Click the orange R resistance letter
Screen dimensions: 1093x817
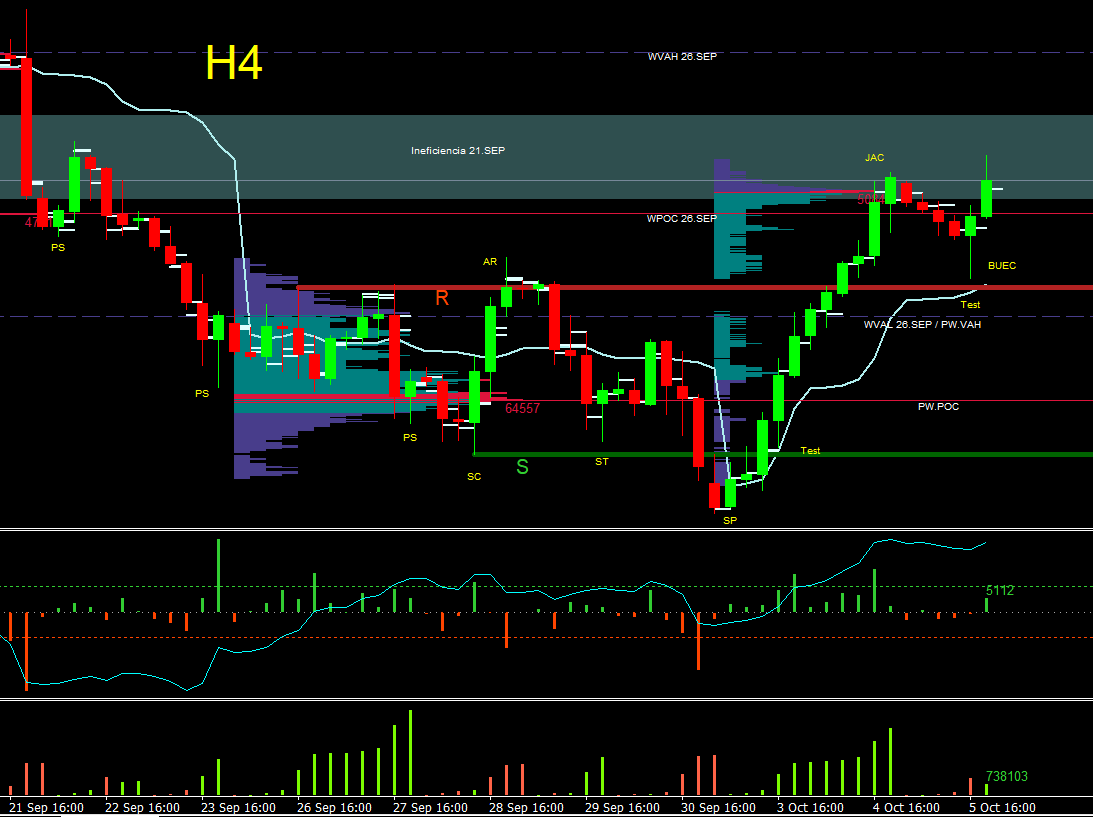point(442,298)
